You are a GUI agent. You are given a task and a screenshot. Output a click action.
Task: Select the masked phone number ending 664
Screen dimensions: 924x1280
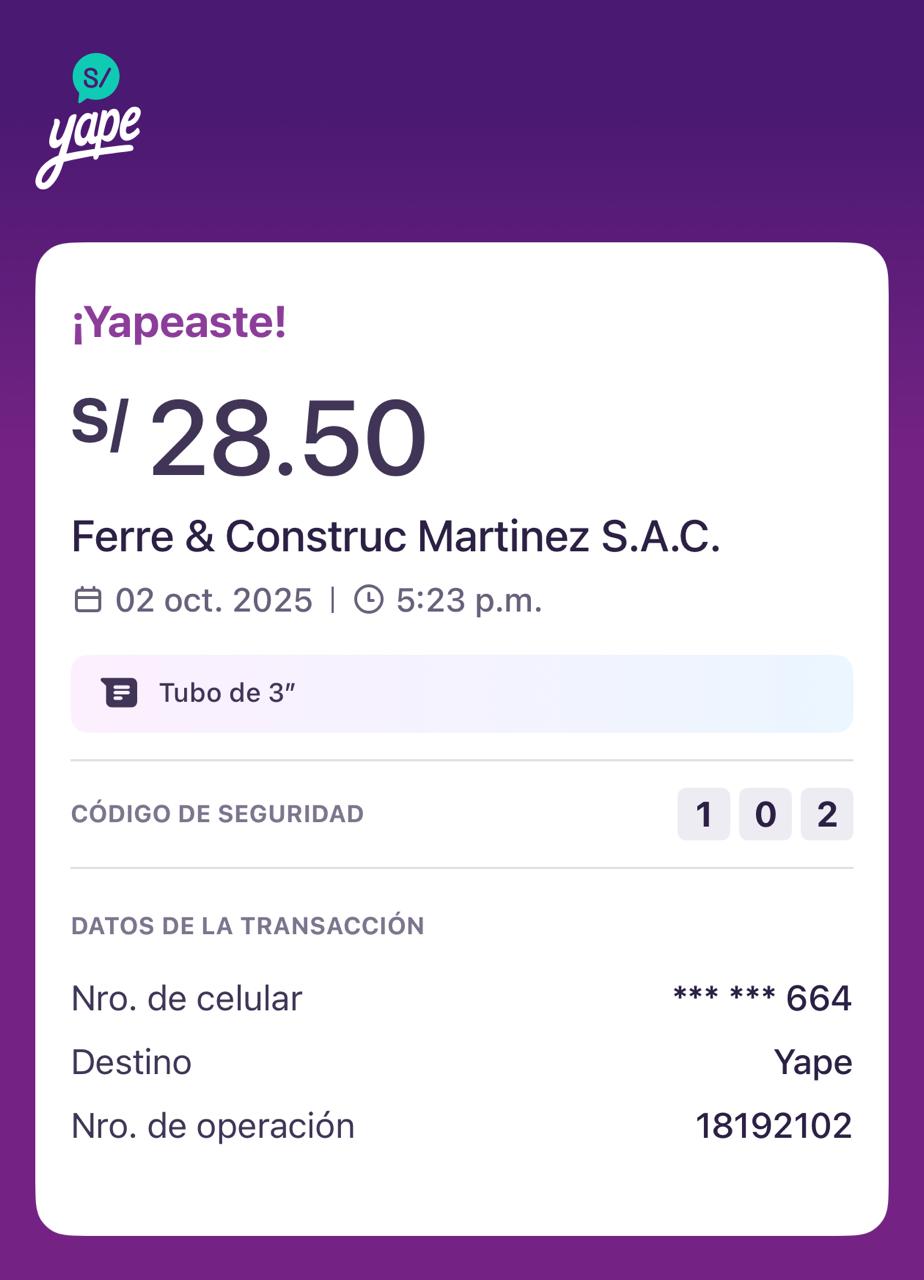pyautogui.click(x=762, y=998)
